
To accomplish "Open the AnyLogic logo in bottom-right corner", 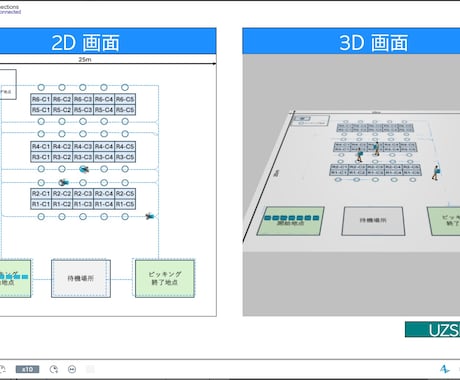I will pyautogui.click(x=445, y=369).
